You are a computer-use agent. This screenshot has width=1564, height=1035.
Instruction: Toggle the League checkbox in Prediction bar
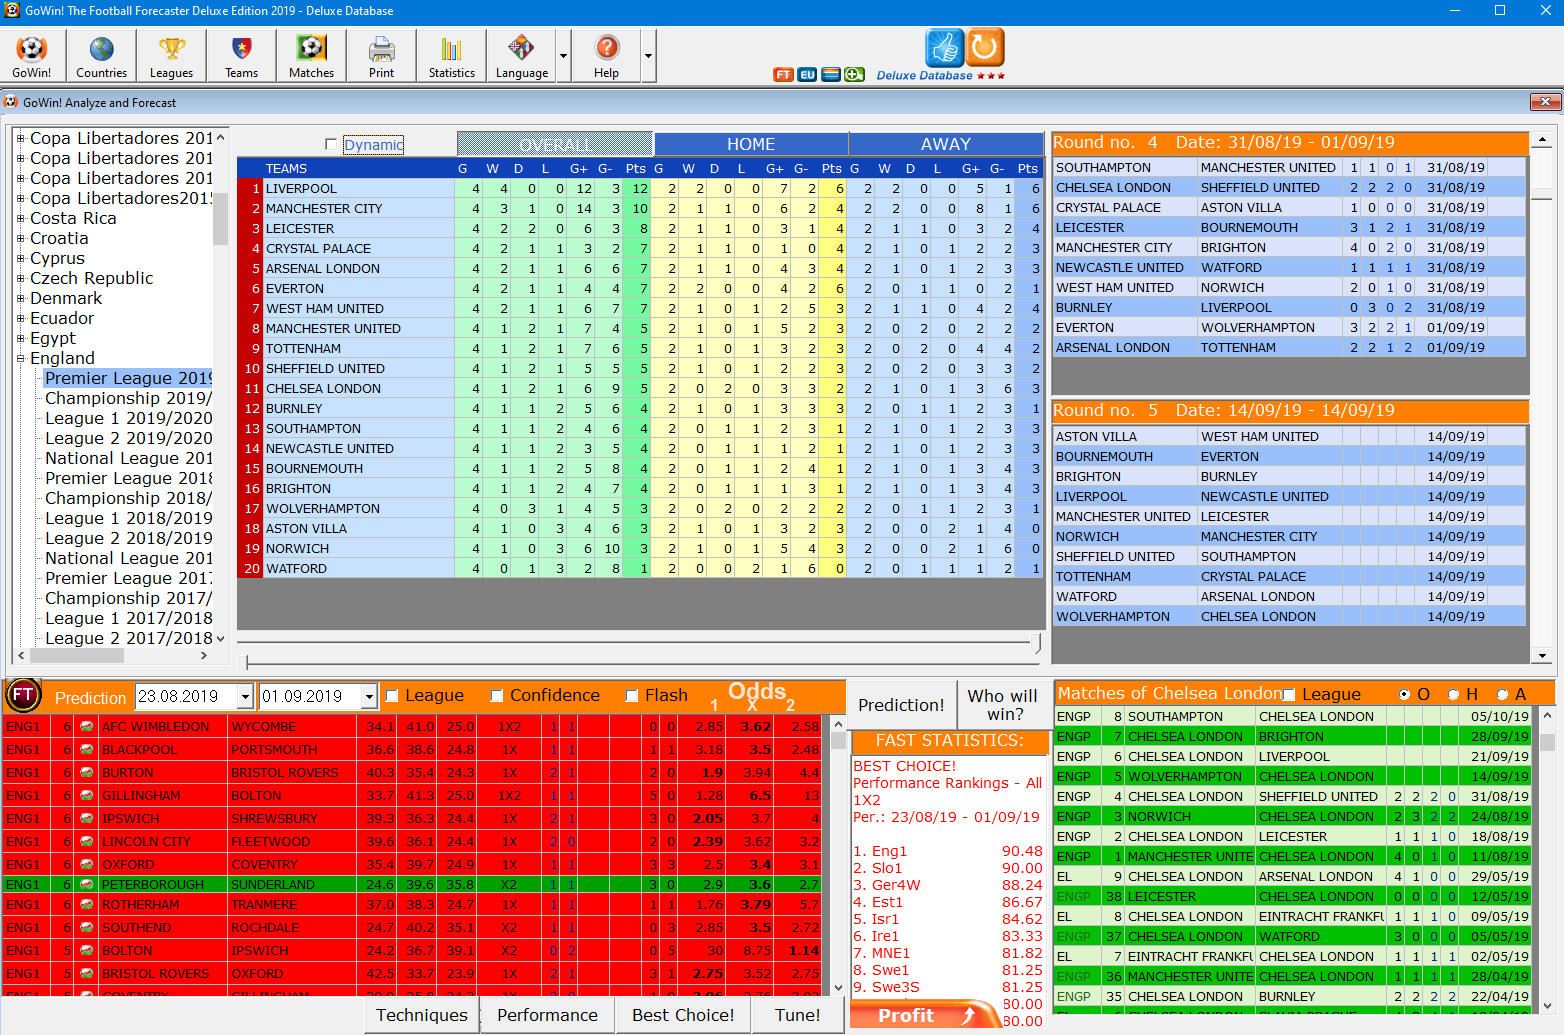point(392,696)
